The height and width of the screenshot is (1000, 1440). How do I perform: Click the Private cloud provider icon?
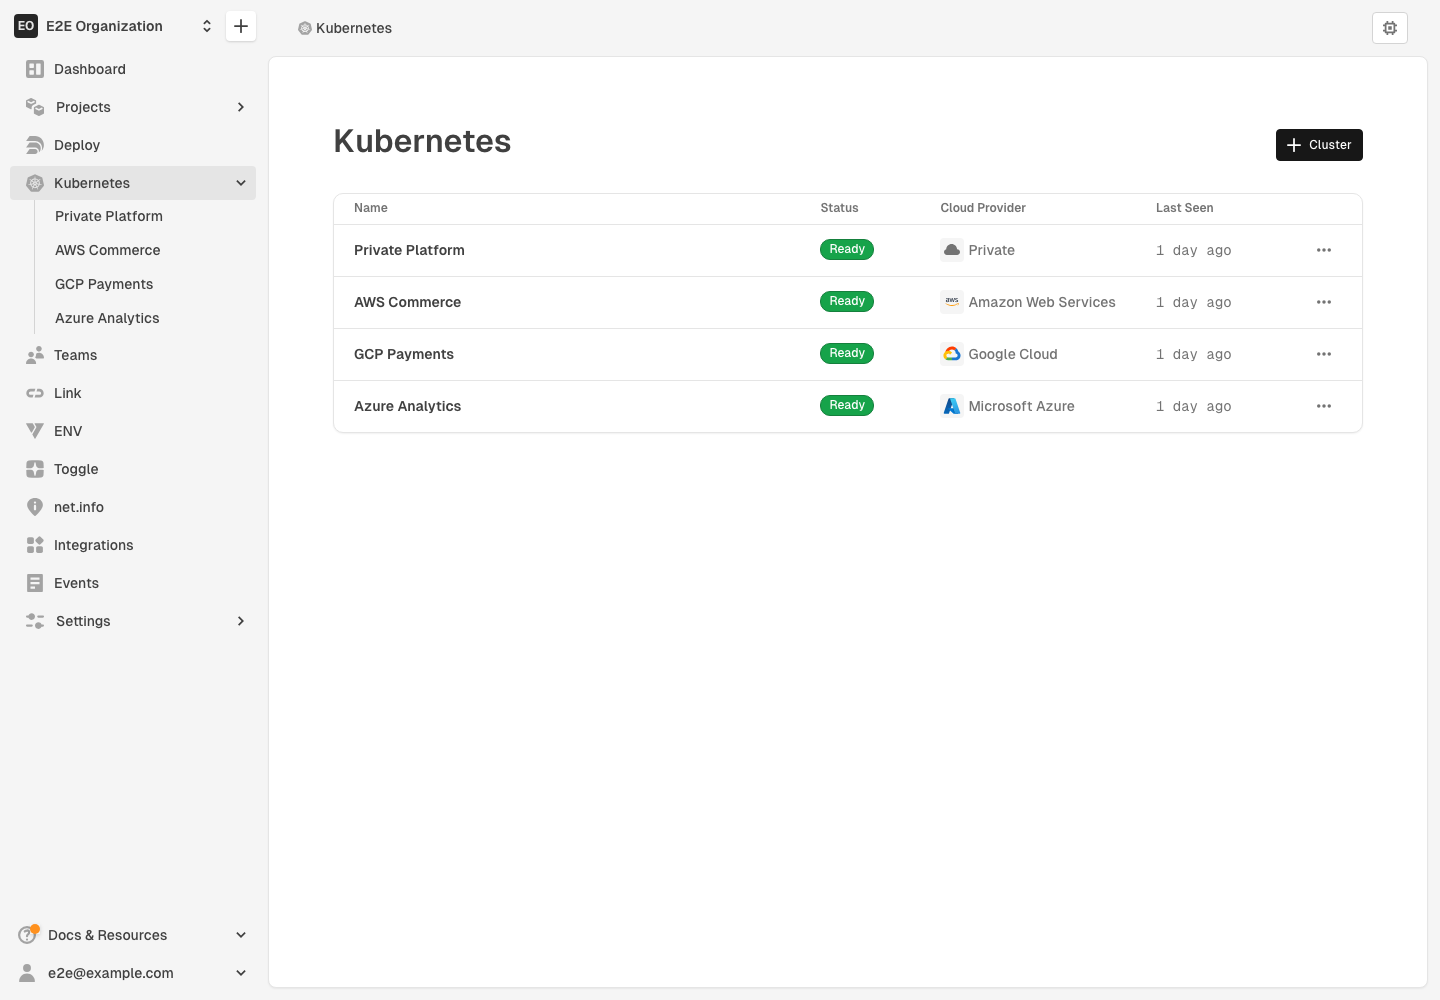952,250
